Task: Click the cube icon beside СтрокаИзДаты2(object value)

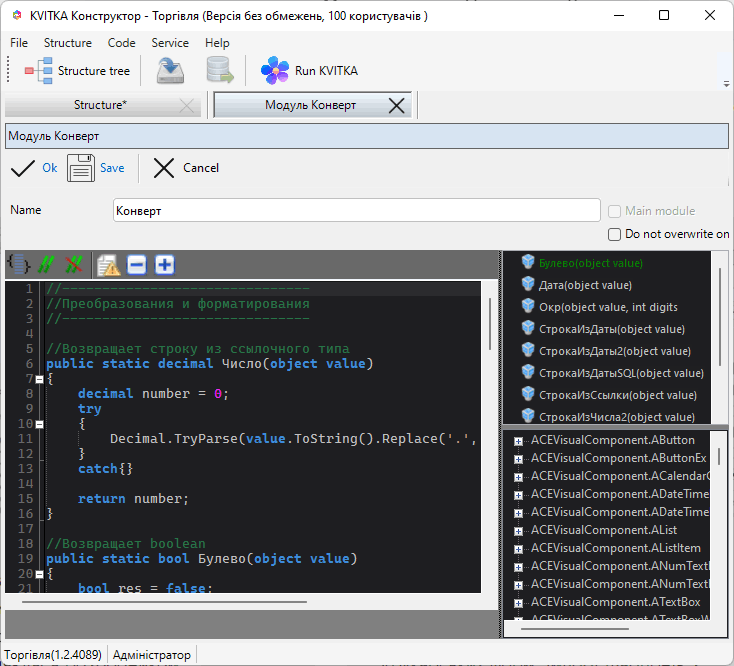Action: 528,350
